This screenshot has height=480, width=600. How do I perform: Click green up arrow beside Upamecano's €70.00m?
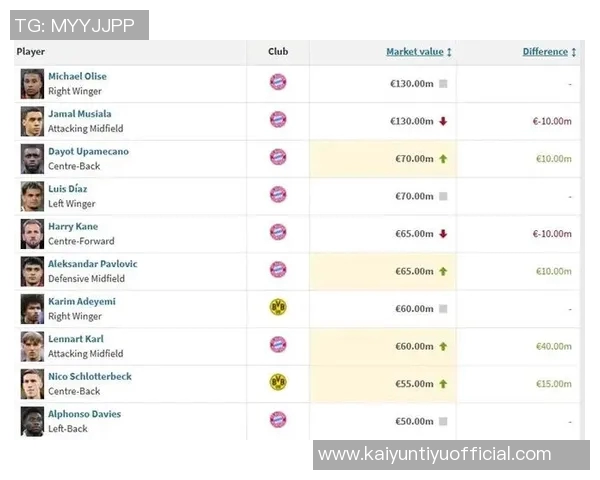coord(443,159)
